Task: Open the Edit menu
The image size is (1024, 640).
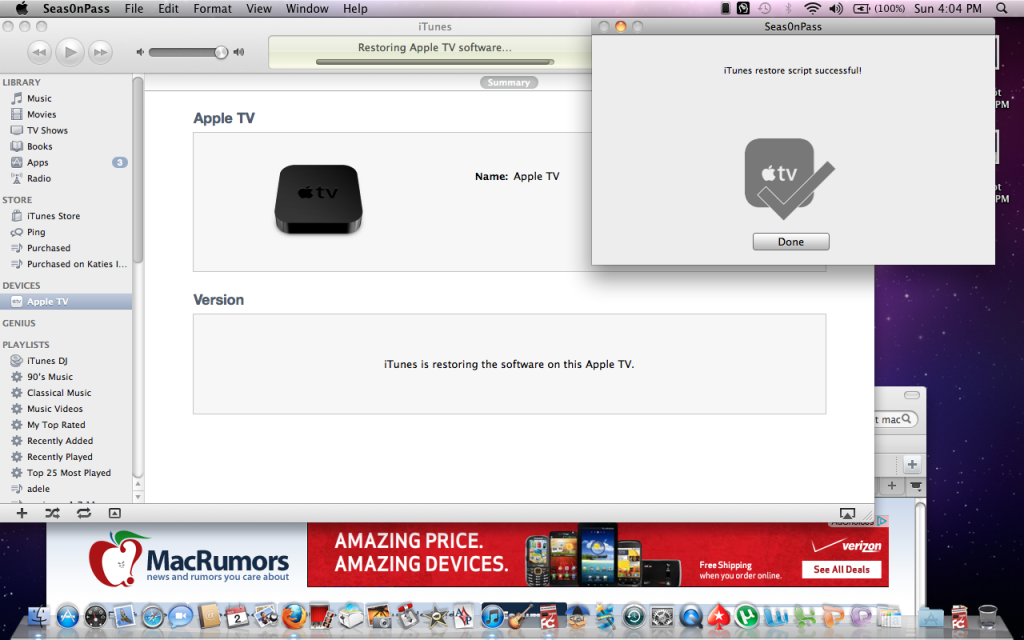Action: [168, 8]
